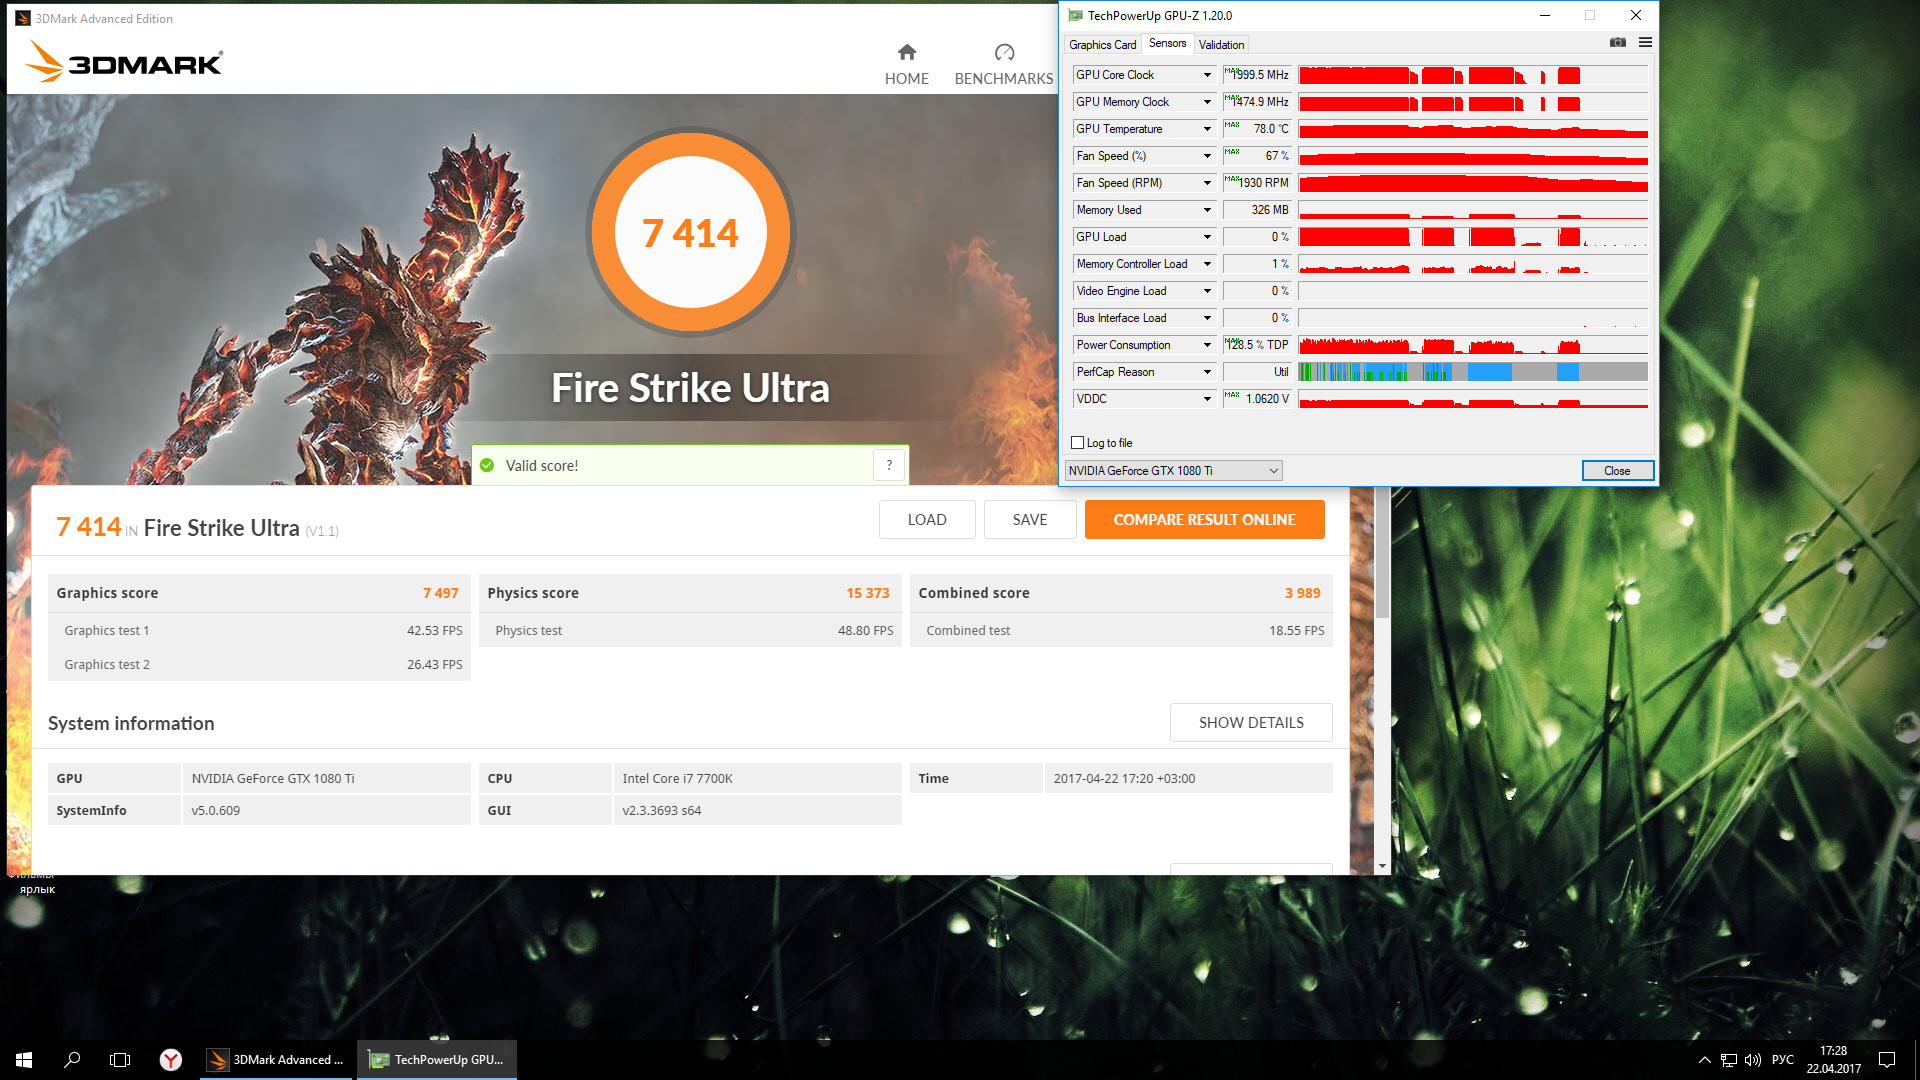Click COMPARE RESULT ONLINE button
The height and width of the screenshot is (1080, 1920).
(1204, 520)
